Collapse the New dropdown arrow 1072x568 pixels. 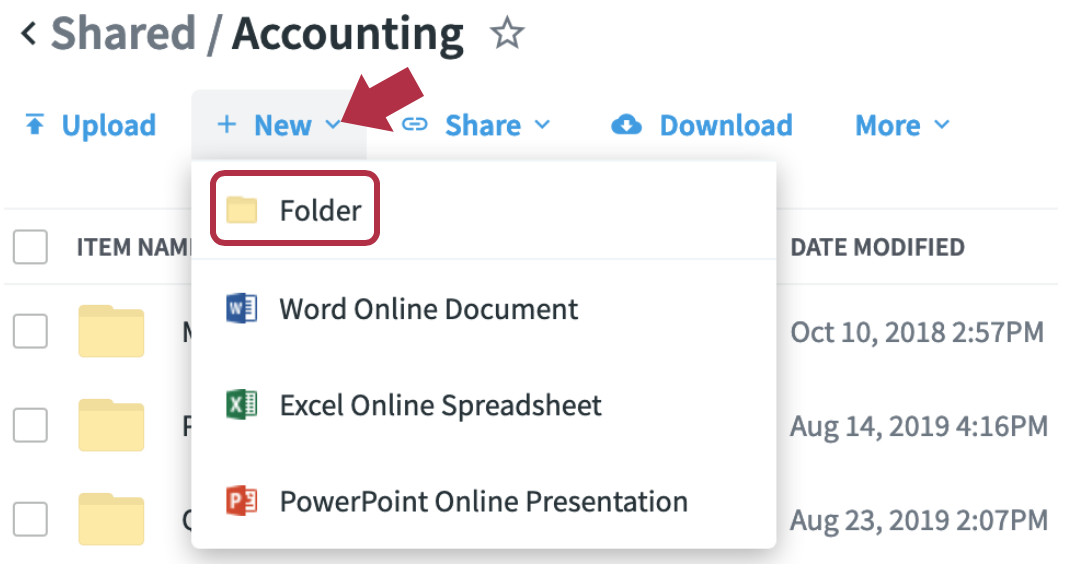(333, 124)
